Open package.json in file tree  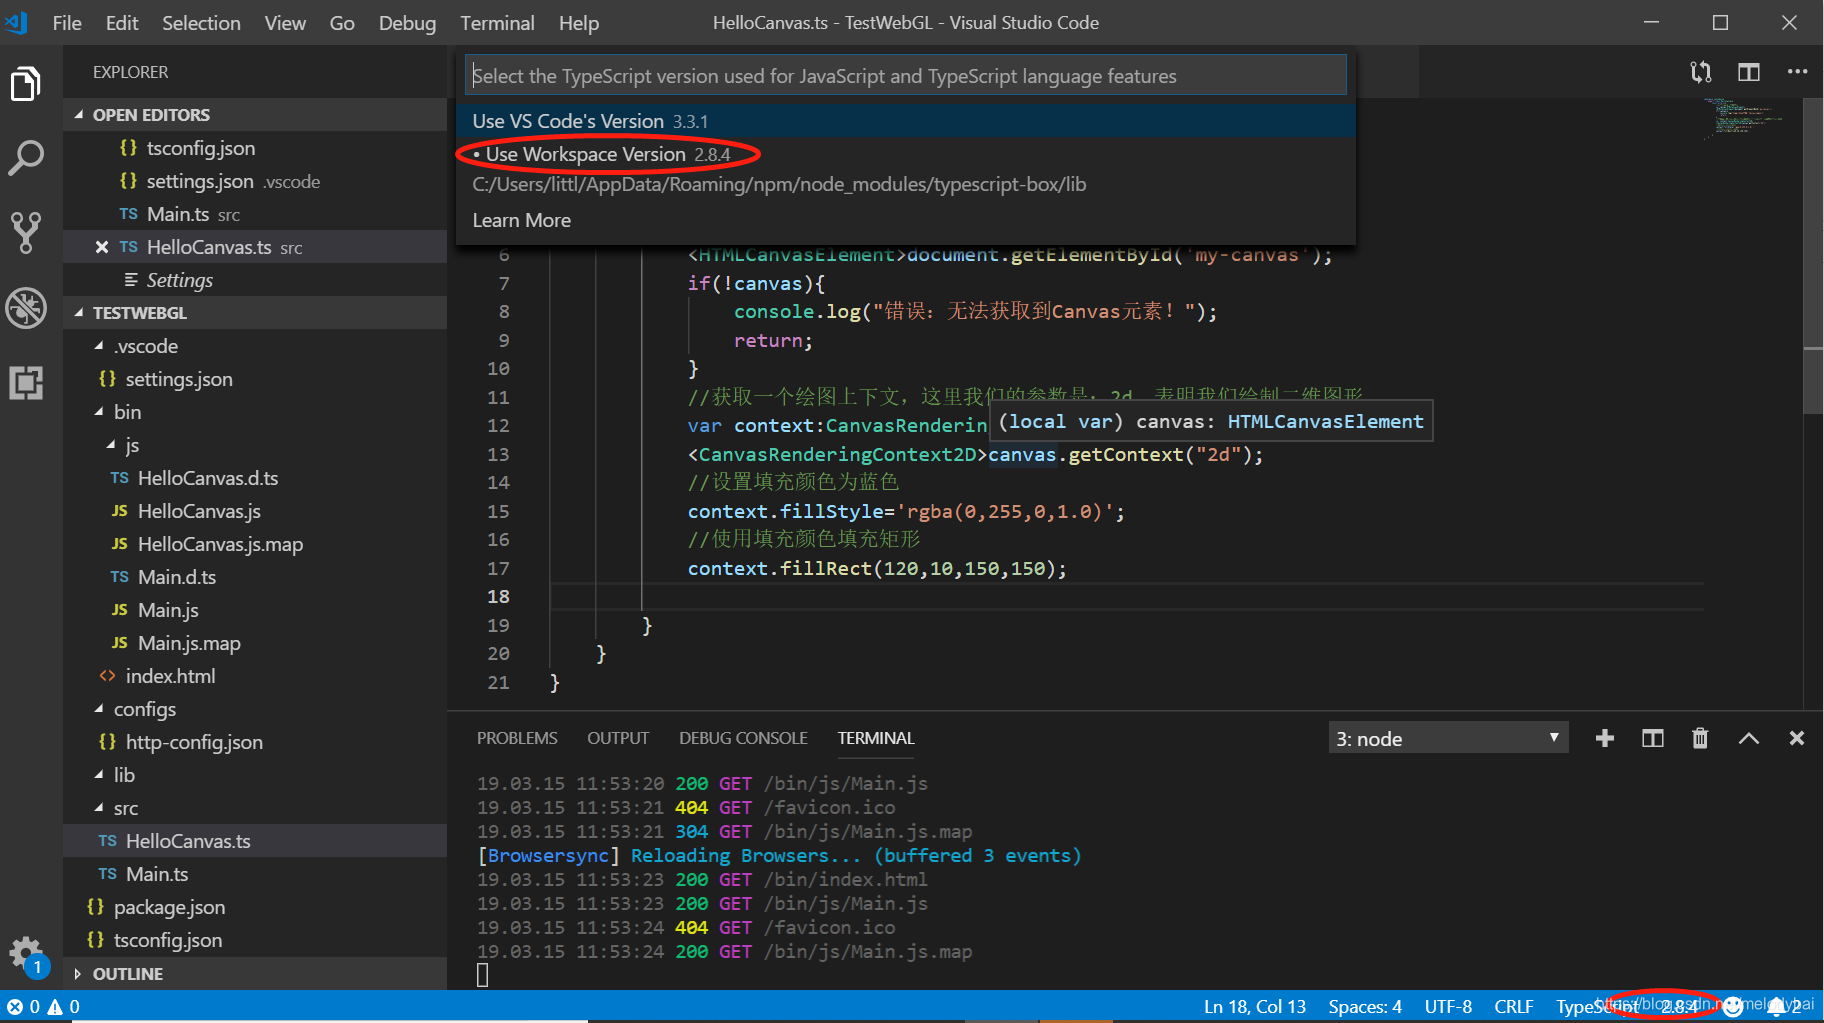tap(255, 907)
